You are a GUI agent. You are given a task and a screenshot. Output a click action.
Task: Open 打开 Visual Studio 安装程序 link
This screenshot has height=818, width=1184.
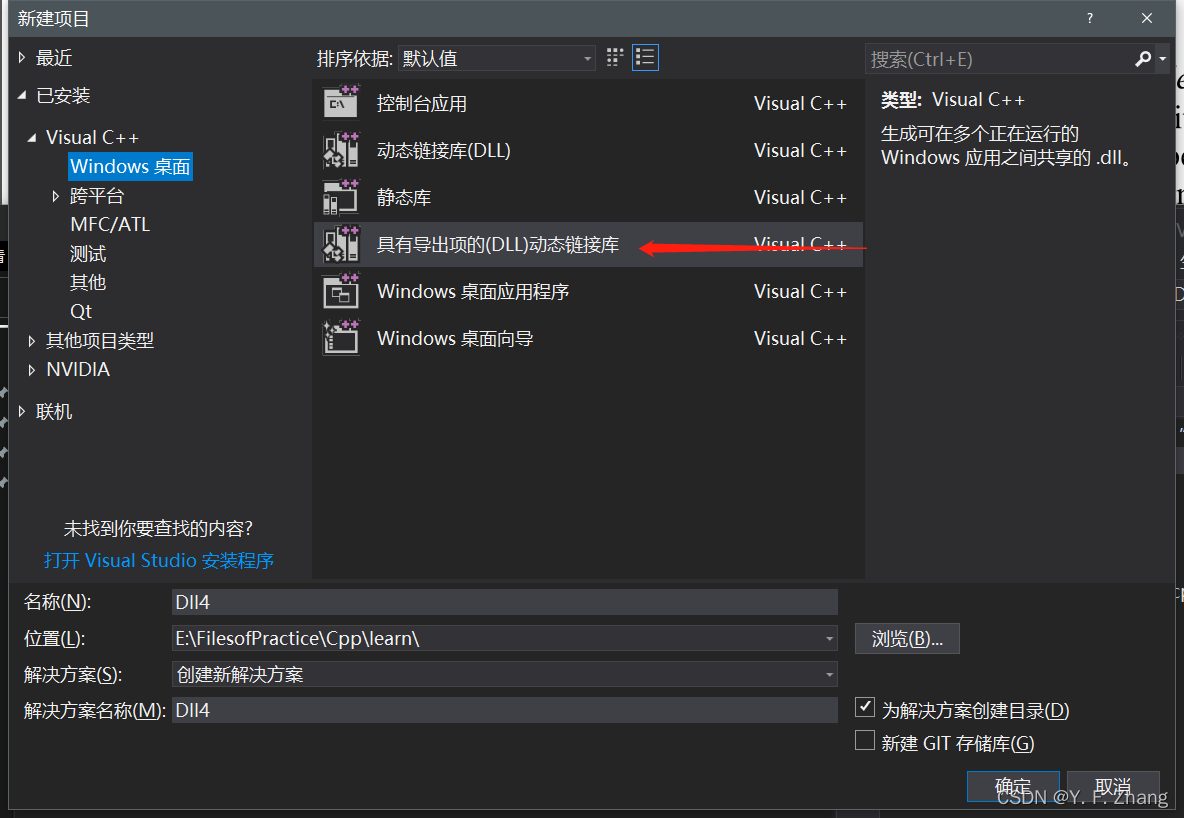(159, 560)
